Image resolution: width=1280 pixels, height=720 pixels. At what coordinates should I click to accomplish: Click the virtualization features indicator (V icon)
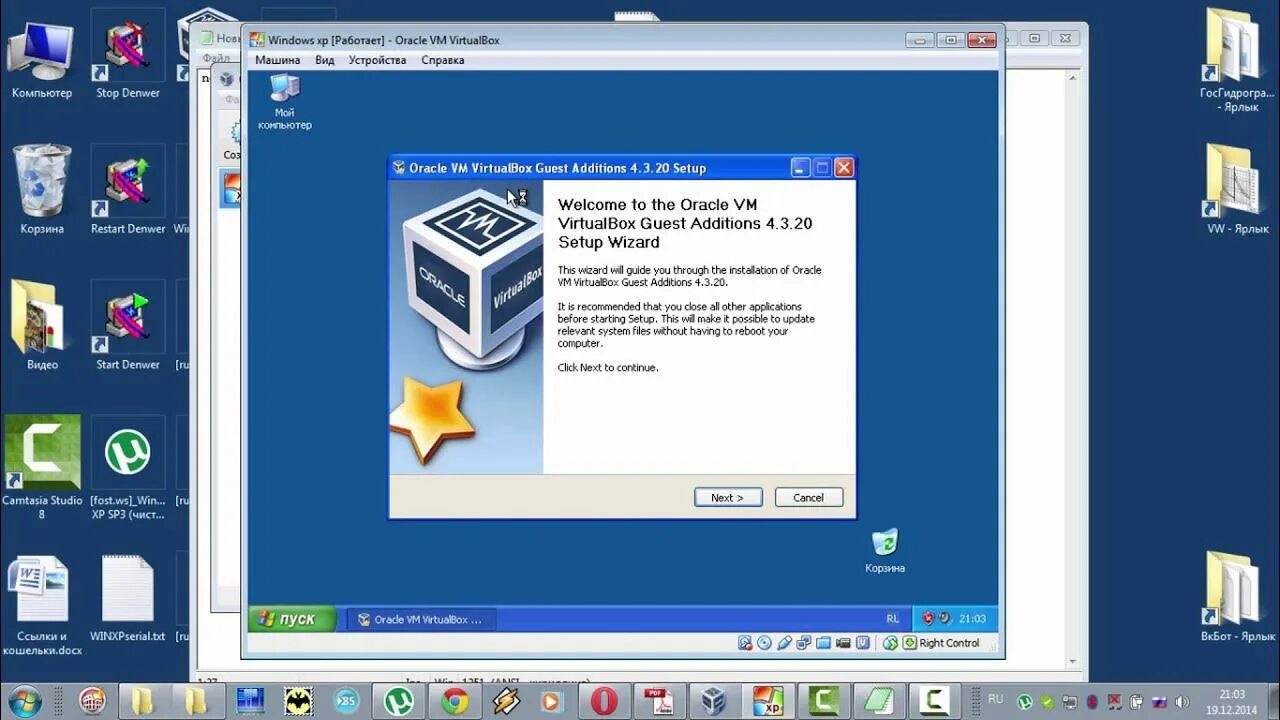tap(861, 643)
